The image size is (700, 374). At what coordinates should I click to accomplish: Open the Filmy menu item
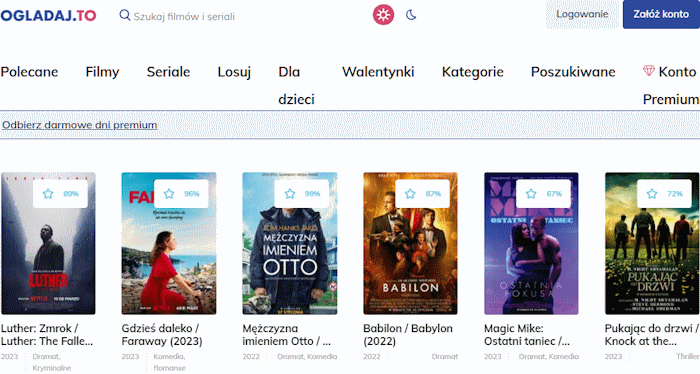(x=103, y=72)
